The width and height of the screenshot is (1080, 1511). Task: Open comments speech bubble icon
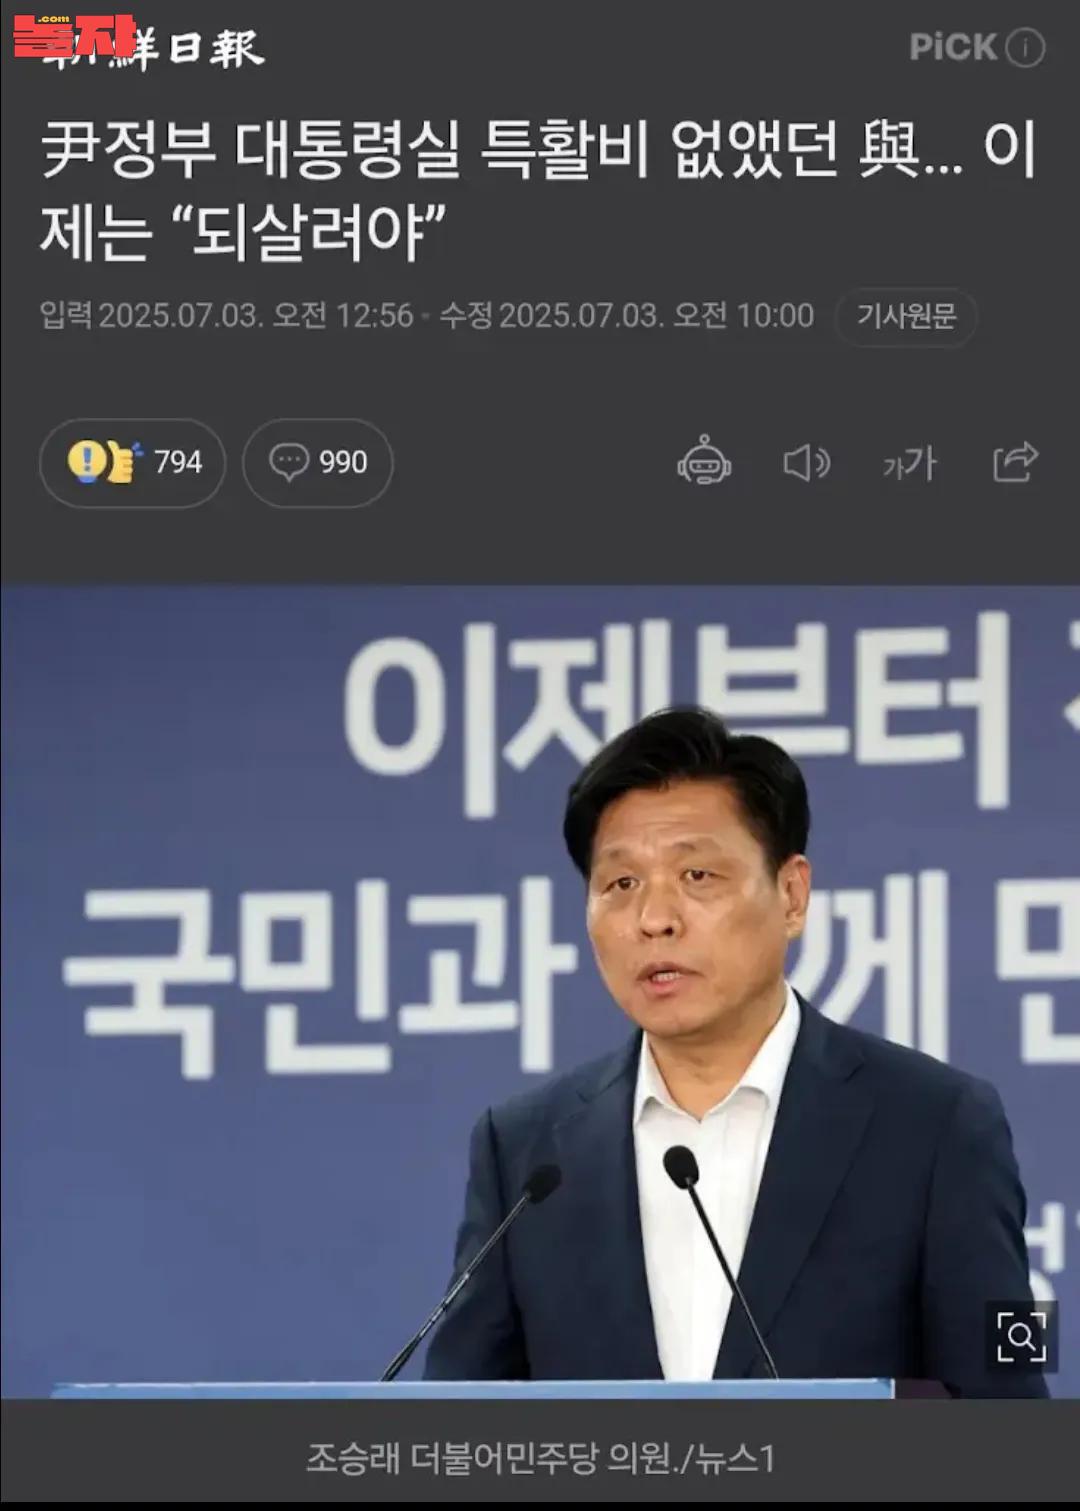click(289, 462)
